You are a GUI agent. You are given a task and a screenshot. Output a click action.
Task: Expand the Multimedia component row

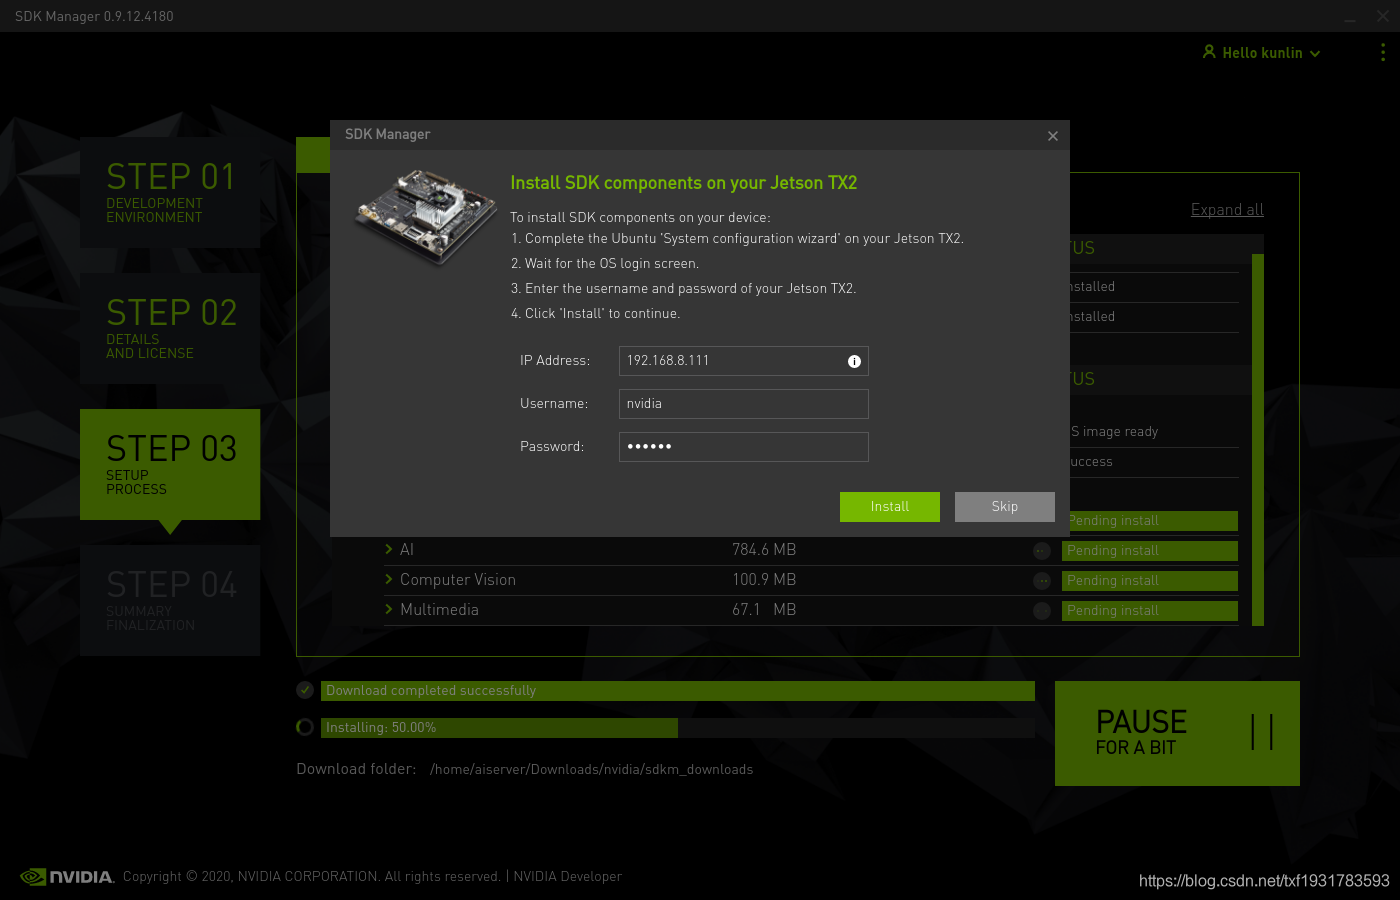(389, 609)
